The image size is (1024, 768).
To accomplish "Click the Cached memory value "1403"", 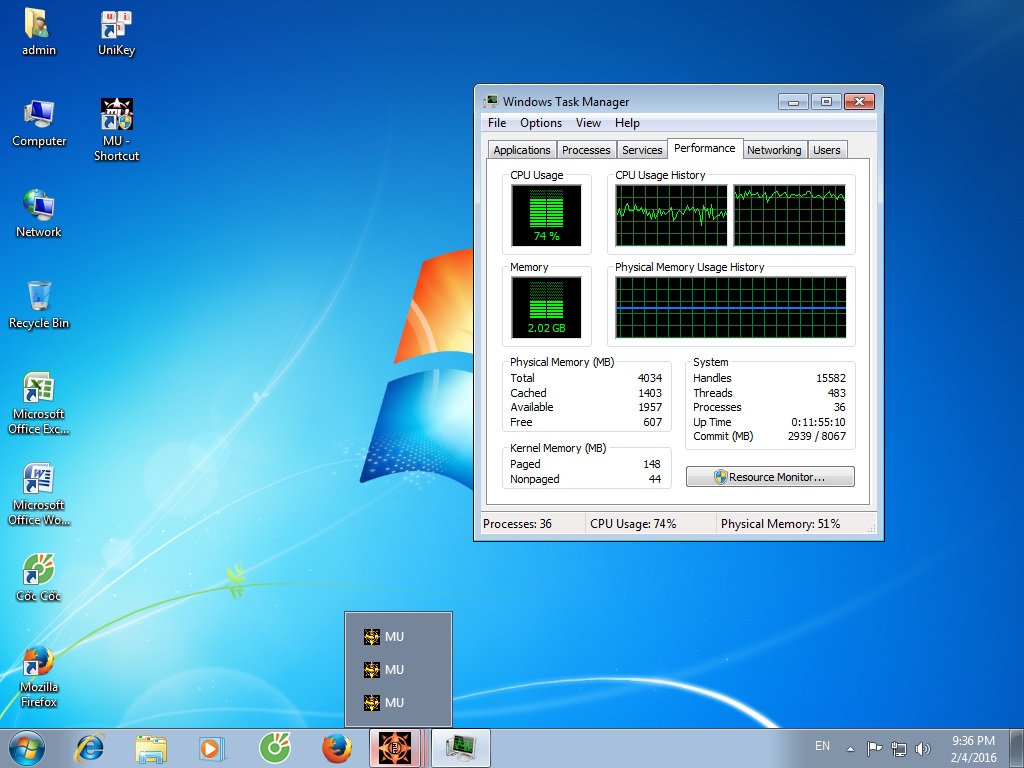I will point(650,393).
